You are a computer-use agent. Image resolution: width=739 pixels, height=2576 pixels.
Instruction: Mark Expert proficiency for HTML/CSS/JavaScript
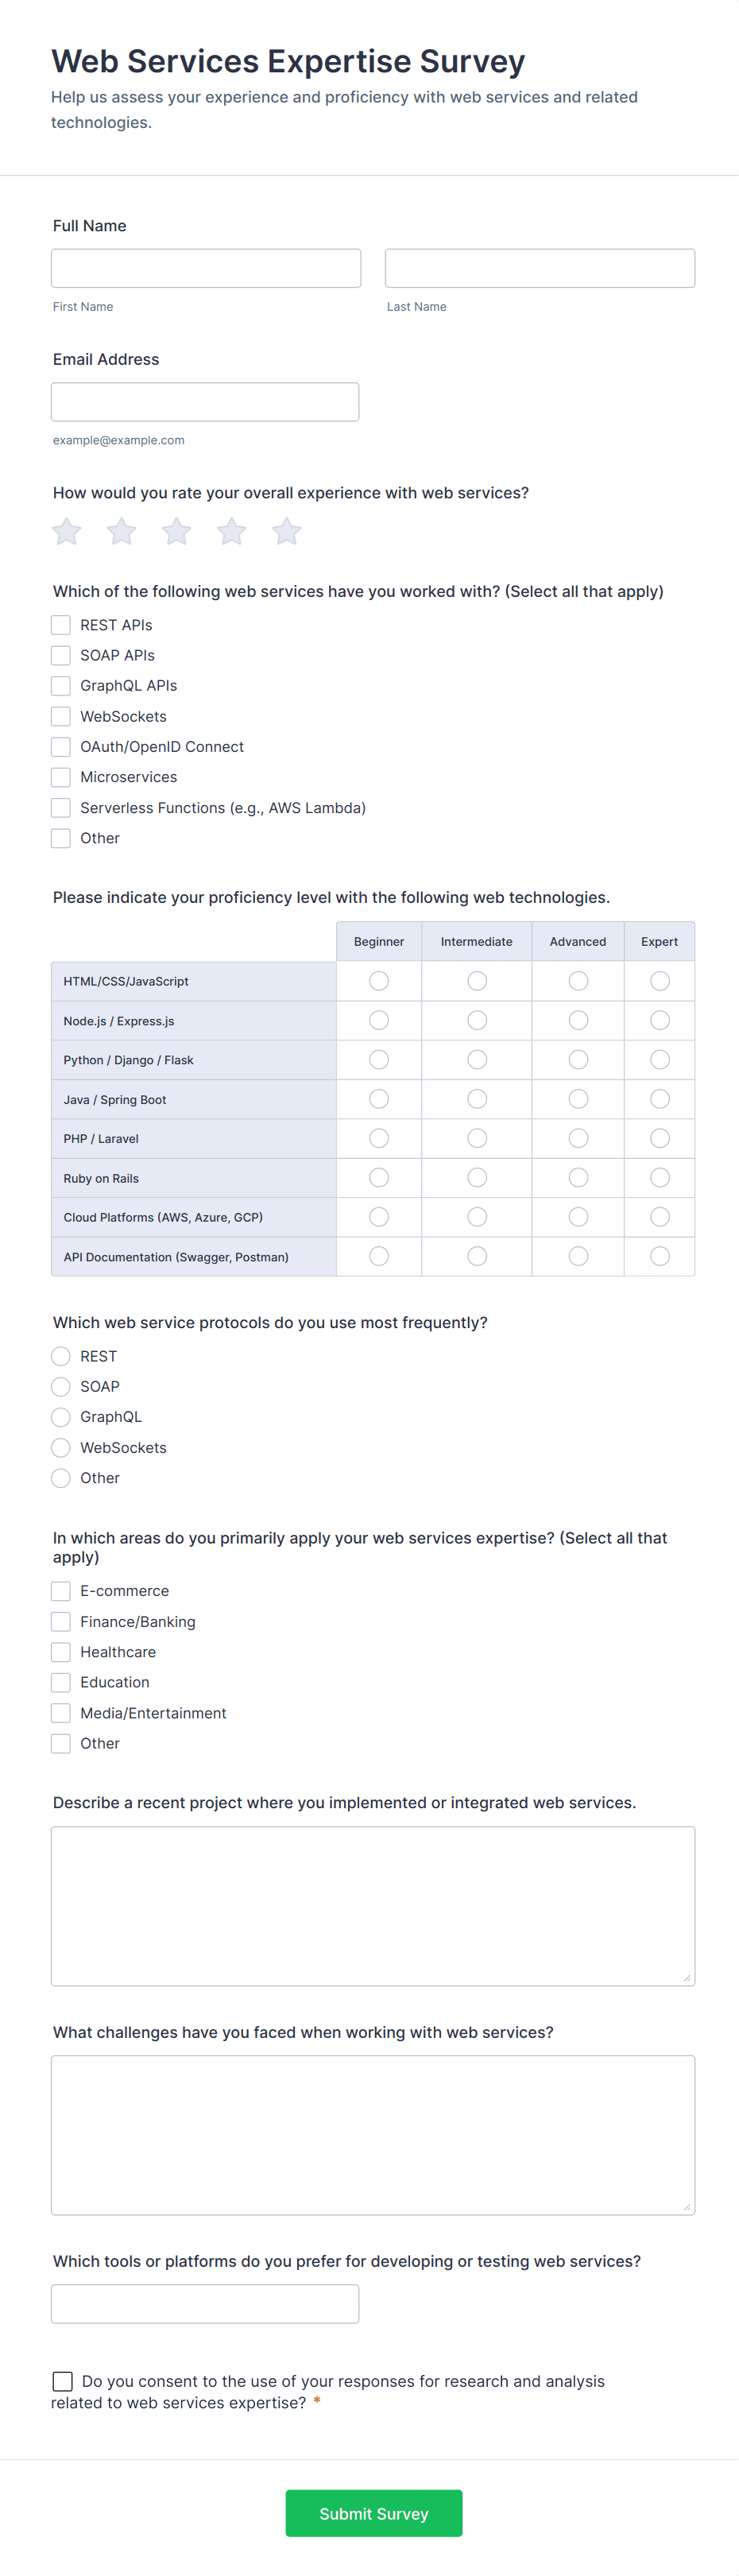pos(659,981)
